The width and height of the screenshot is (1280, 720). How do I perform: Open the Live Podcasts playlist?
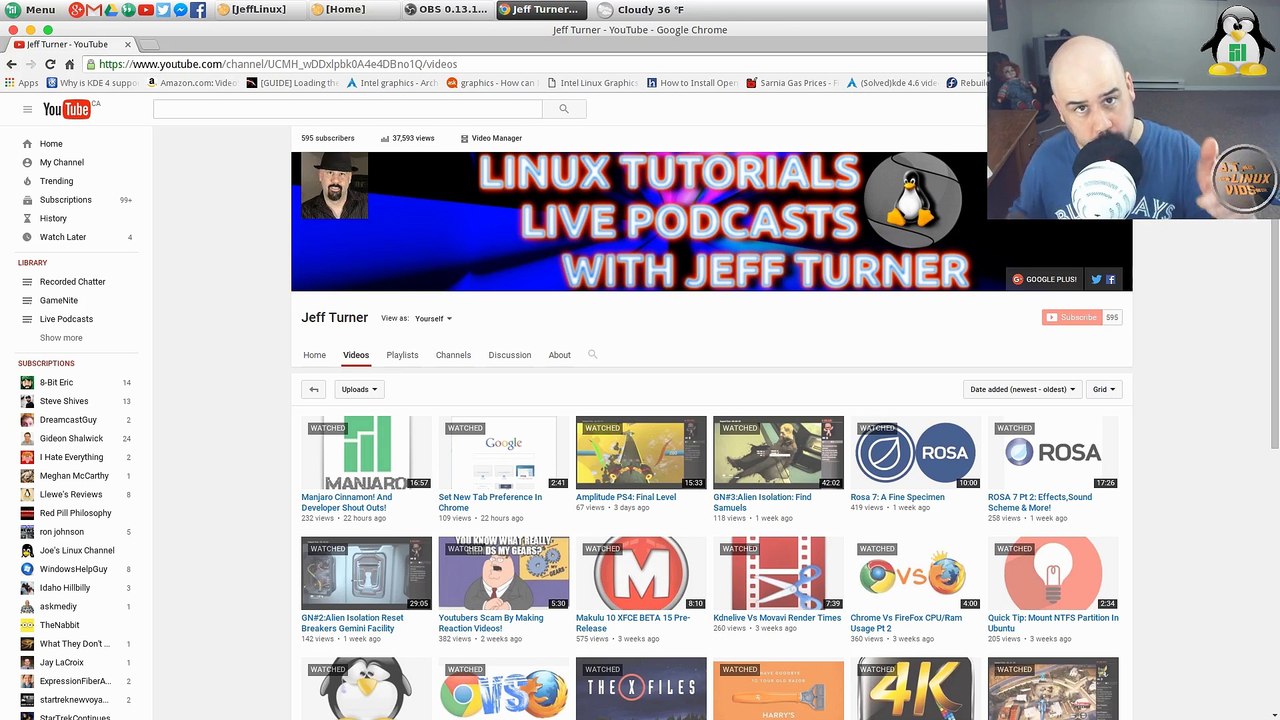[66, 319]
